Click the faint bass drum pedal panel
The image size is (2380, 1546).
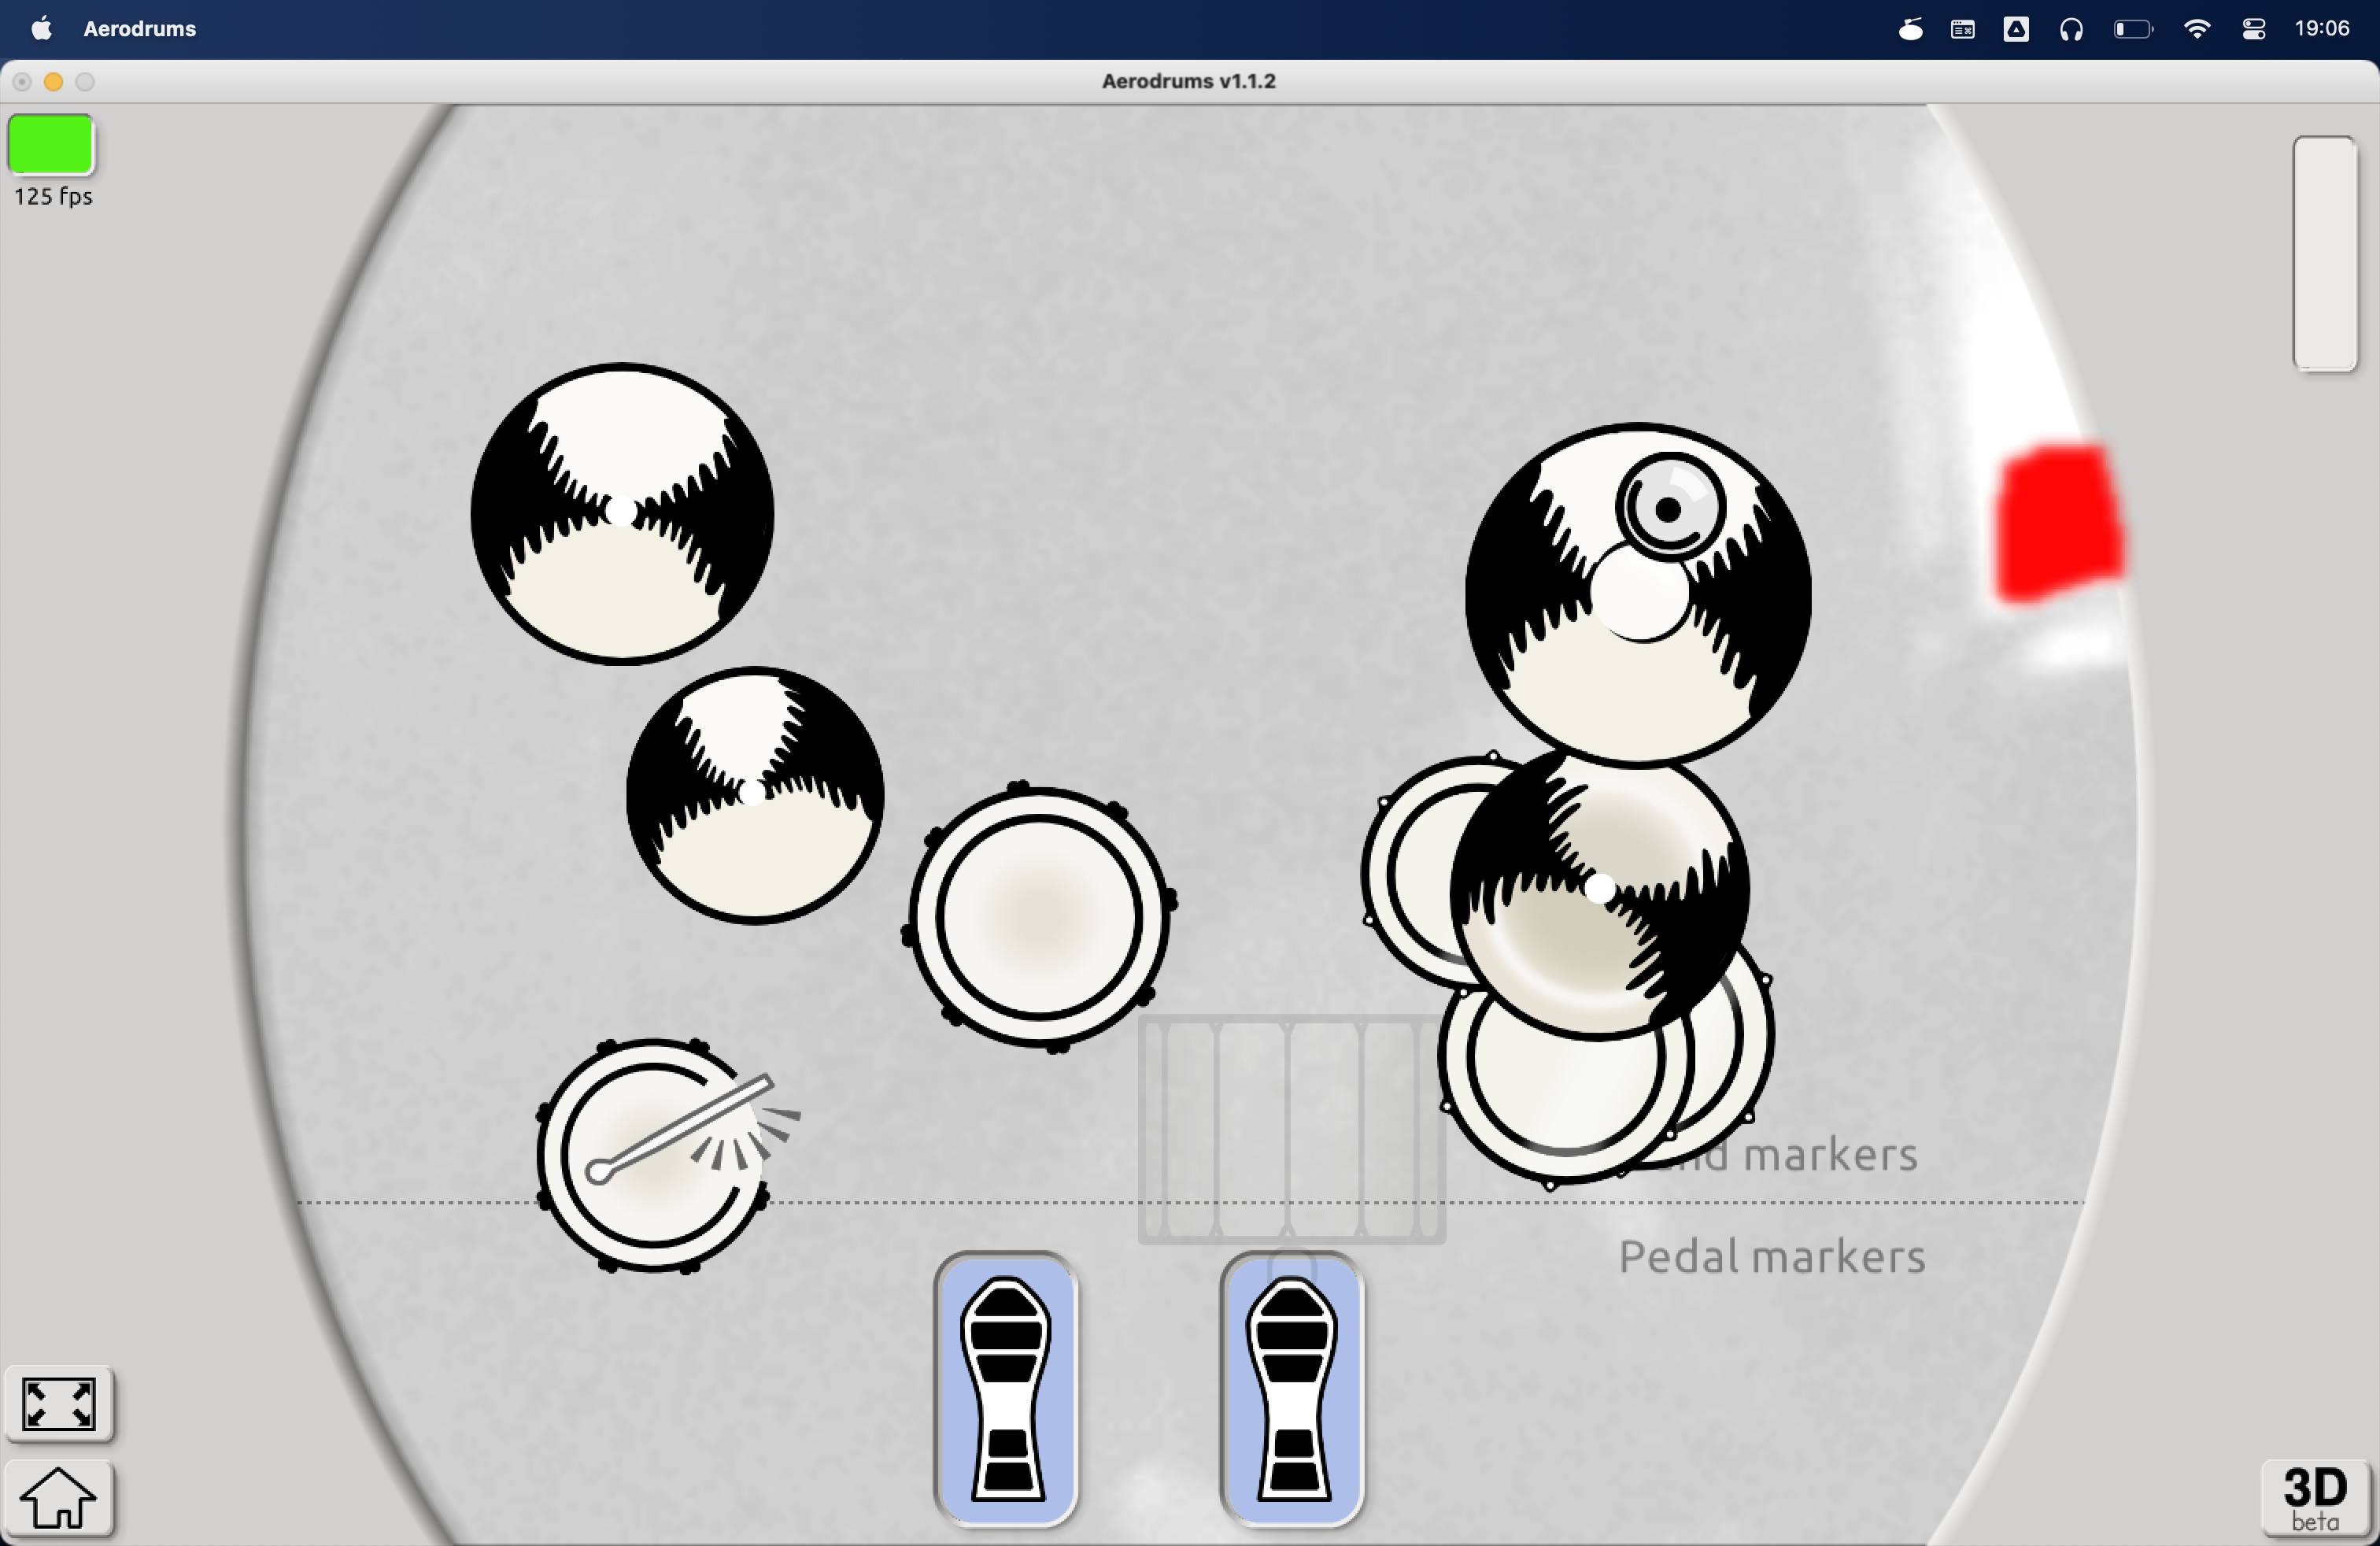[x=1292, y=1130]
